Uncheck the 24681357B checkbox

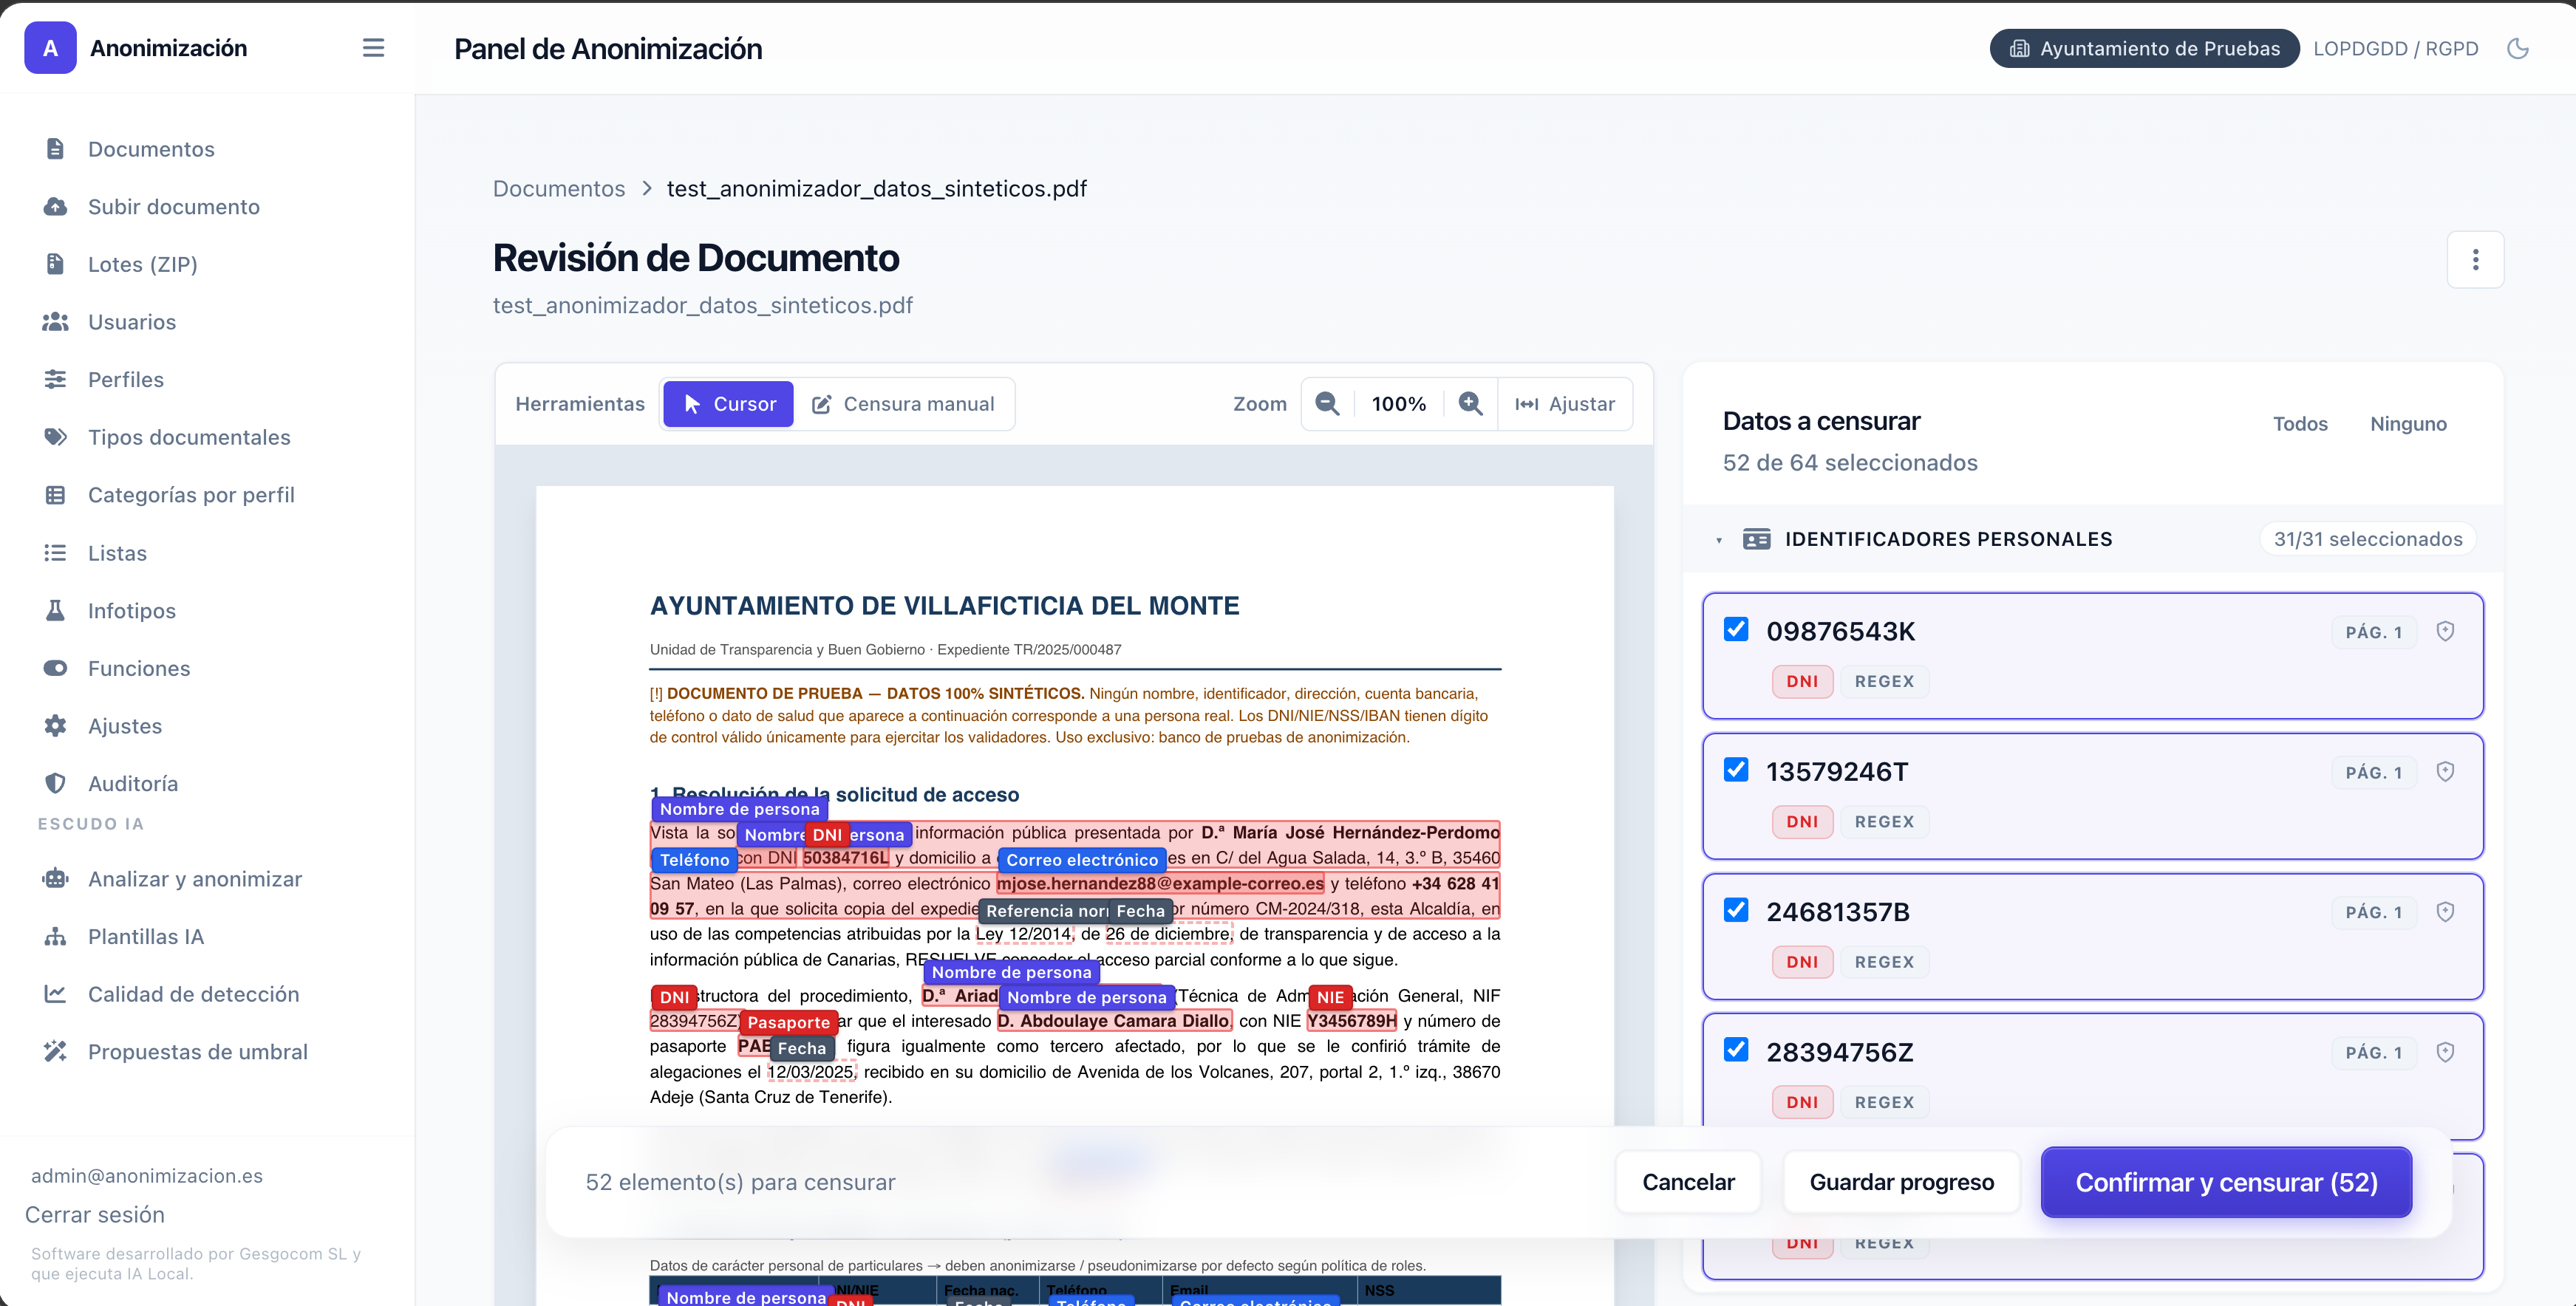point(1736,910)
